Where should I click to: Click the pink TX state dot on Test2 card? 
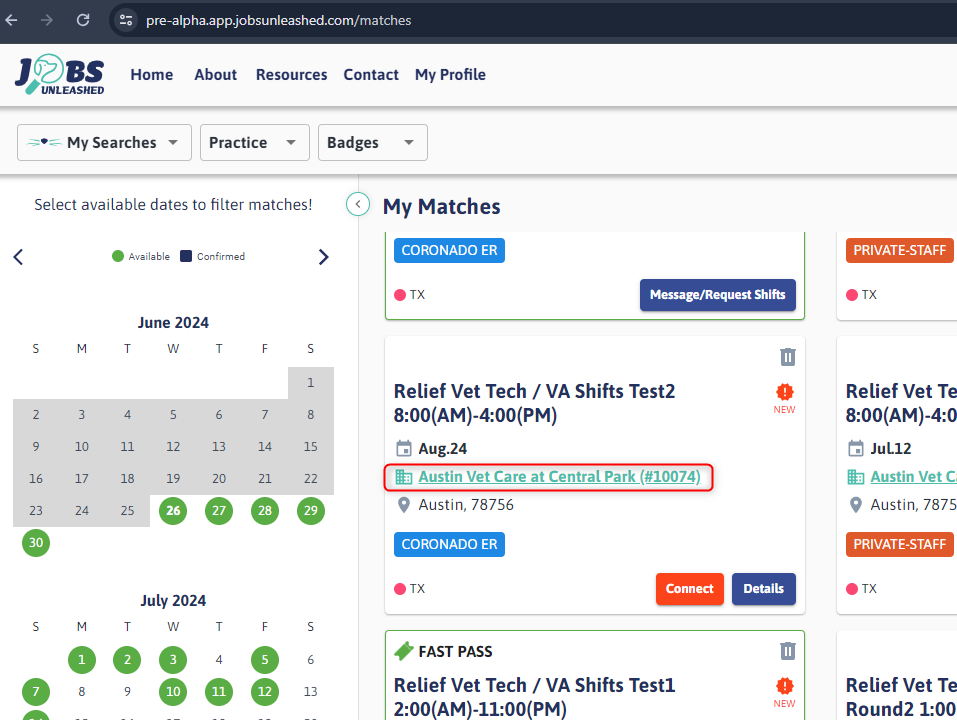pos(400,589)
